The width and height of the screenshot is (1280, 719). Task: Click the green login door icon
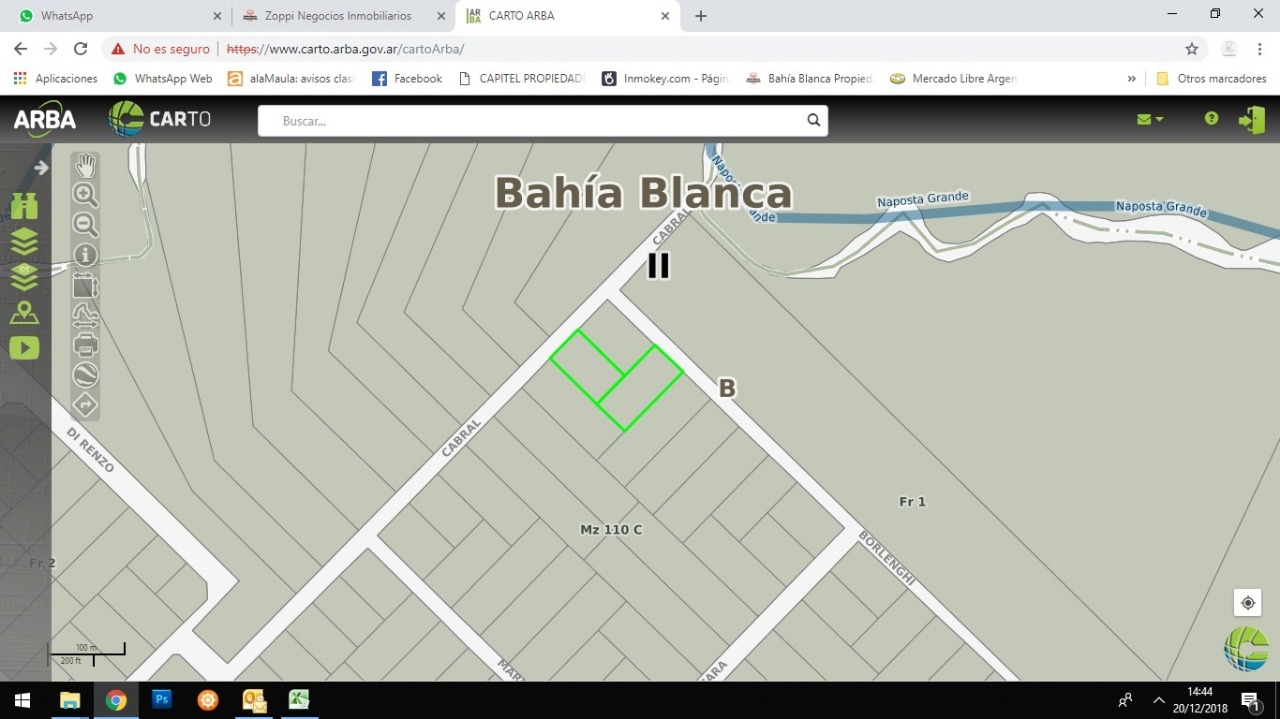(x=1251, y=120)
